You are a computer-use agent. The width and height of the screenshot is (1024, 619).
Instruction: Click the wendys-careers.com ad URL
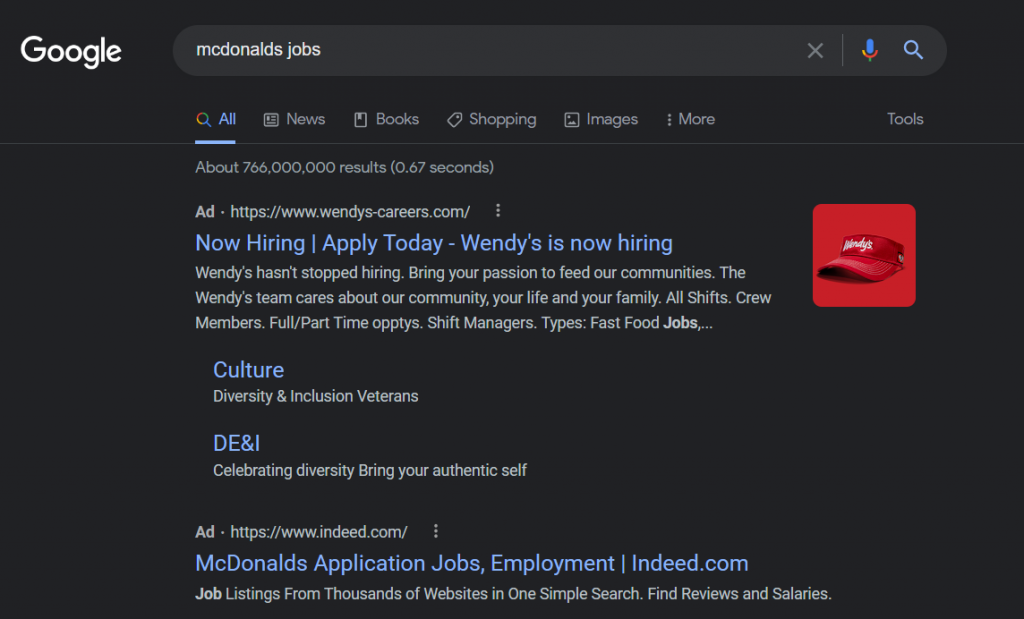click(x=350, y=212)
